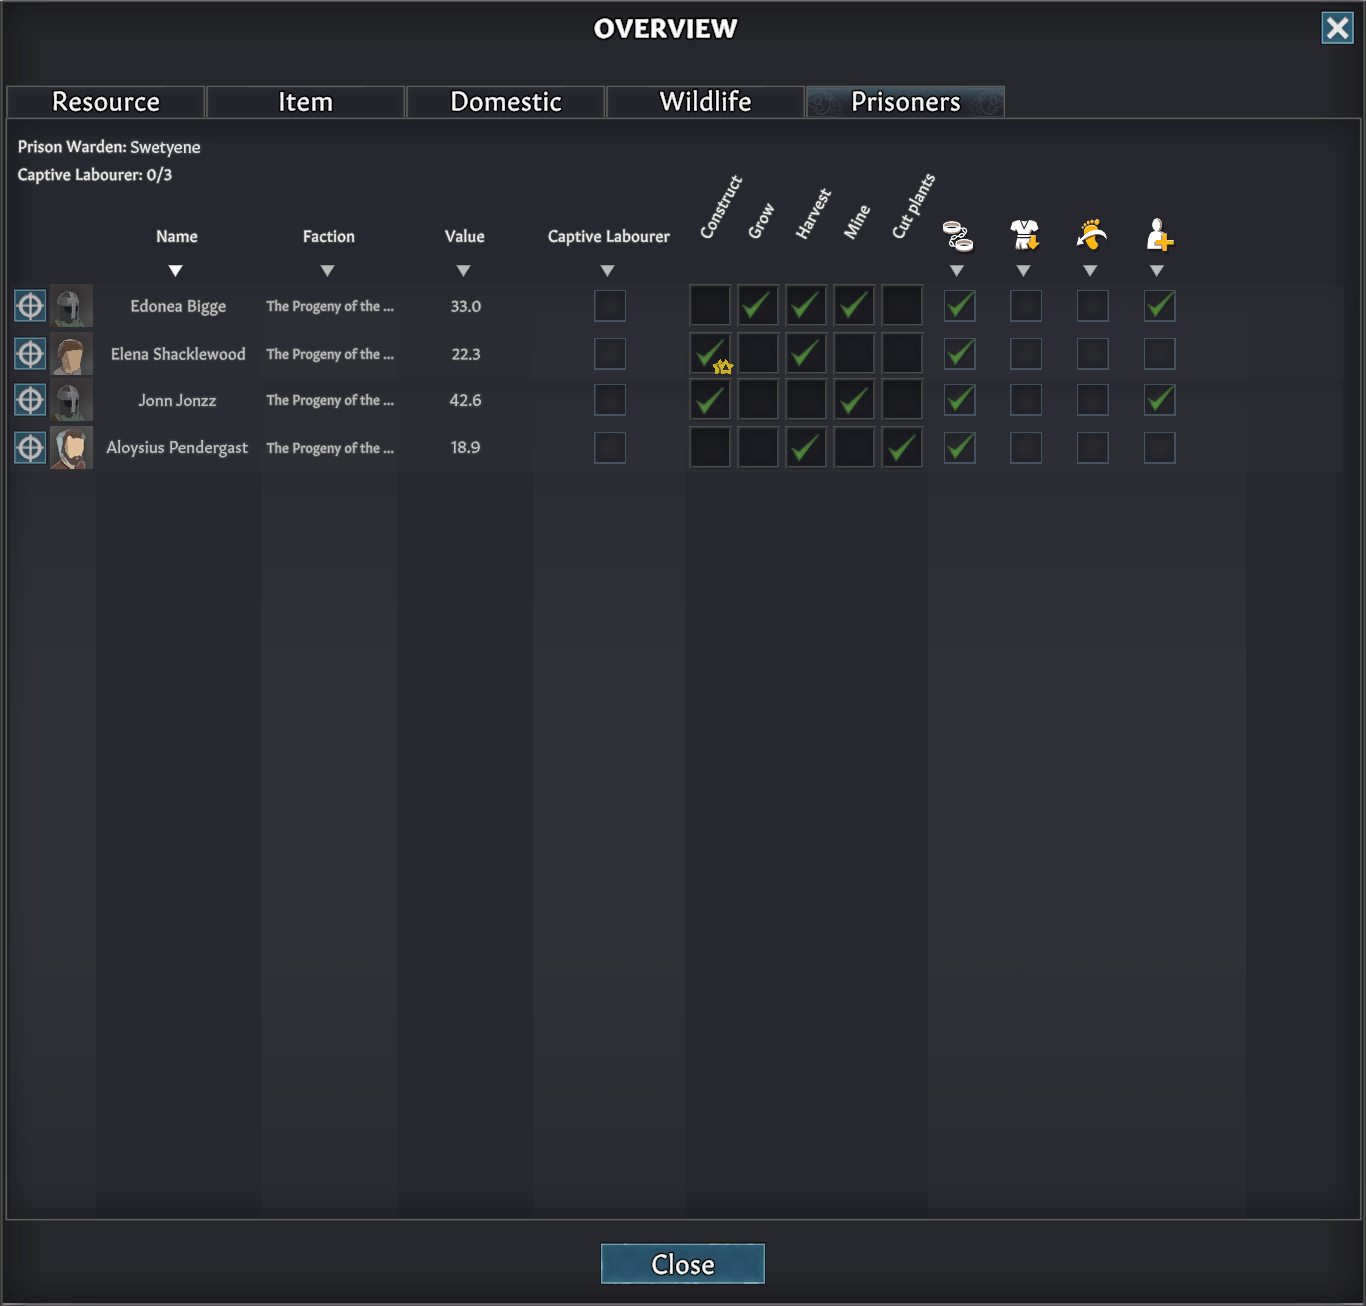This screenshot has width=1366, height=1306.
Task: Sort the list by the Value arrow
Action: coord(463,271)
